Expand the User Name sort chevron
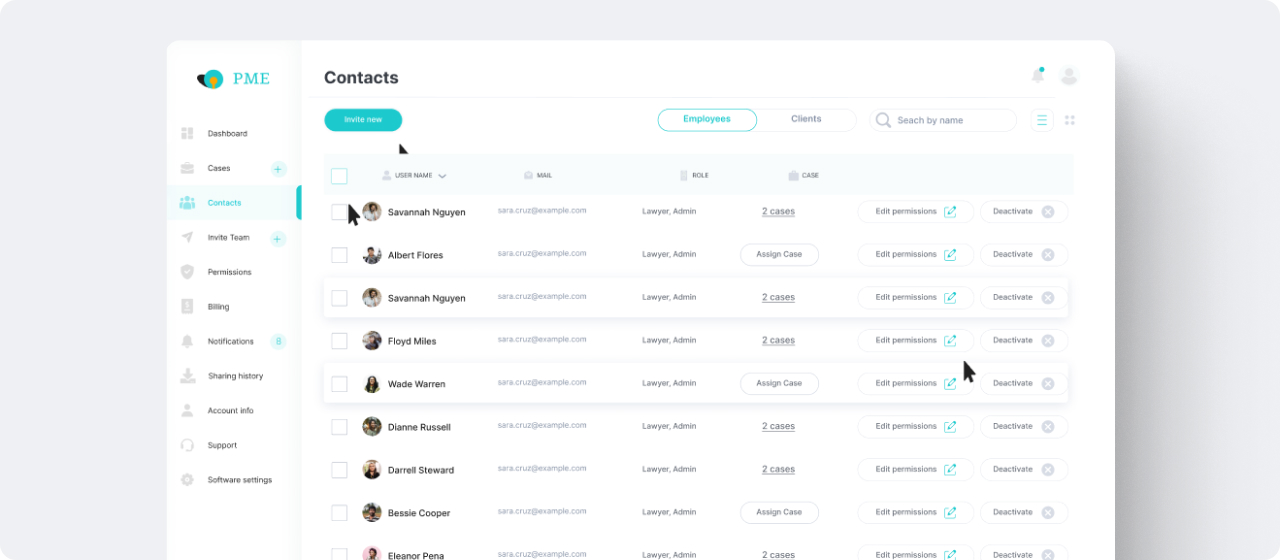 tap(442, 176)
